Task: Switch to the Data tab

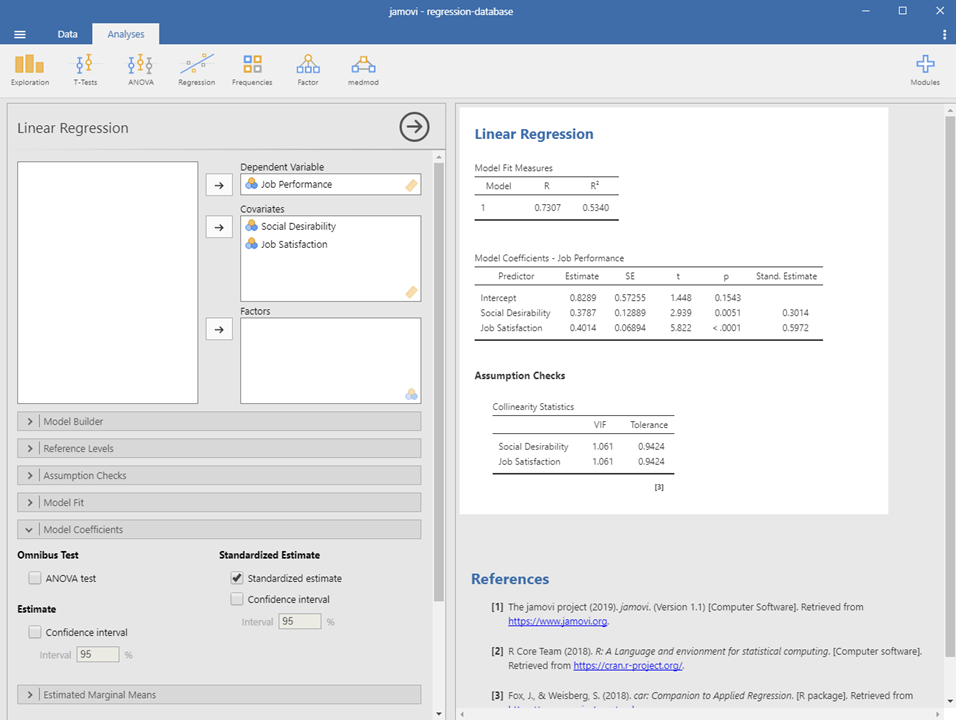Action: click(x=67, y=34)
